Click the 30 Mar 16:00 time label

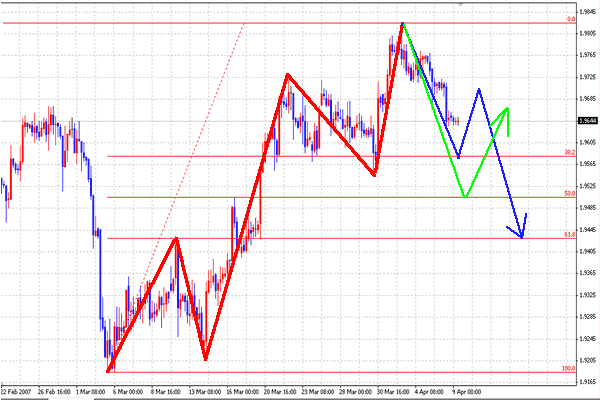coord(393,392)
